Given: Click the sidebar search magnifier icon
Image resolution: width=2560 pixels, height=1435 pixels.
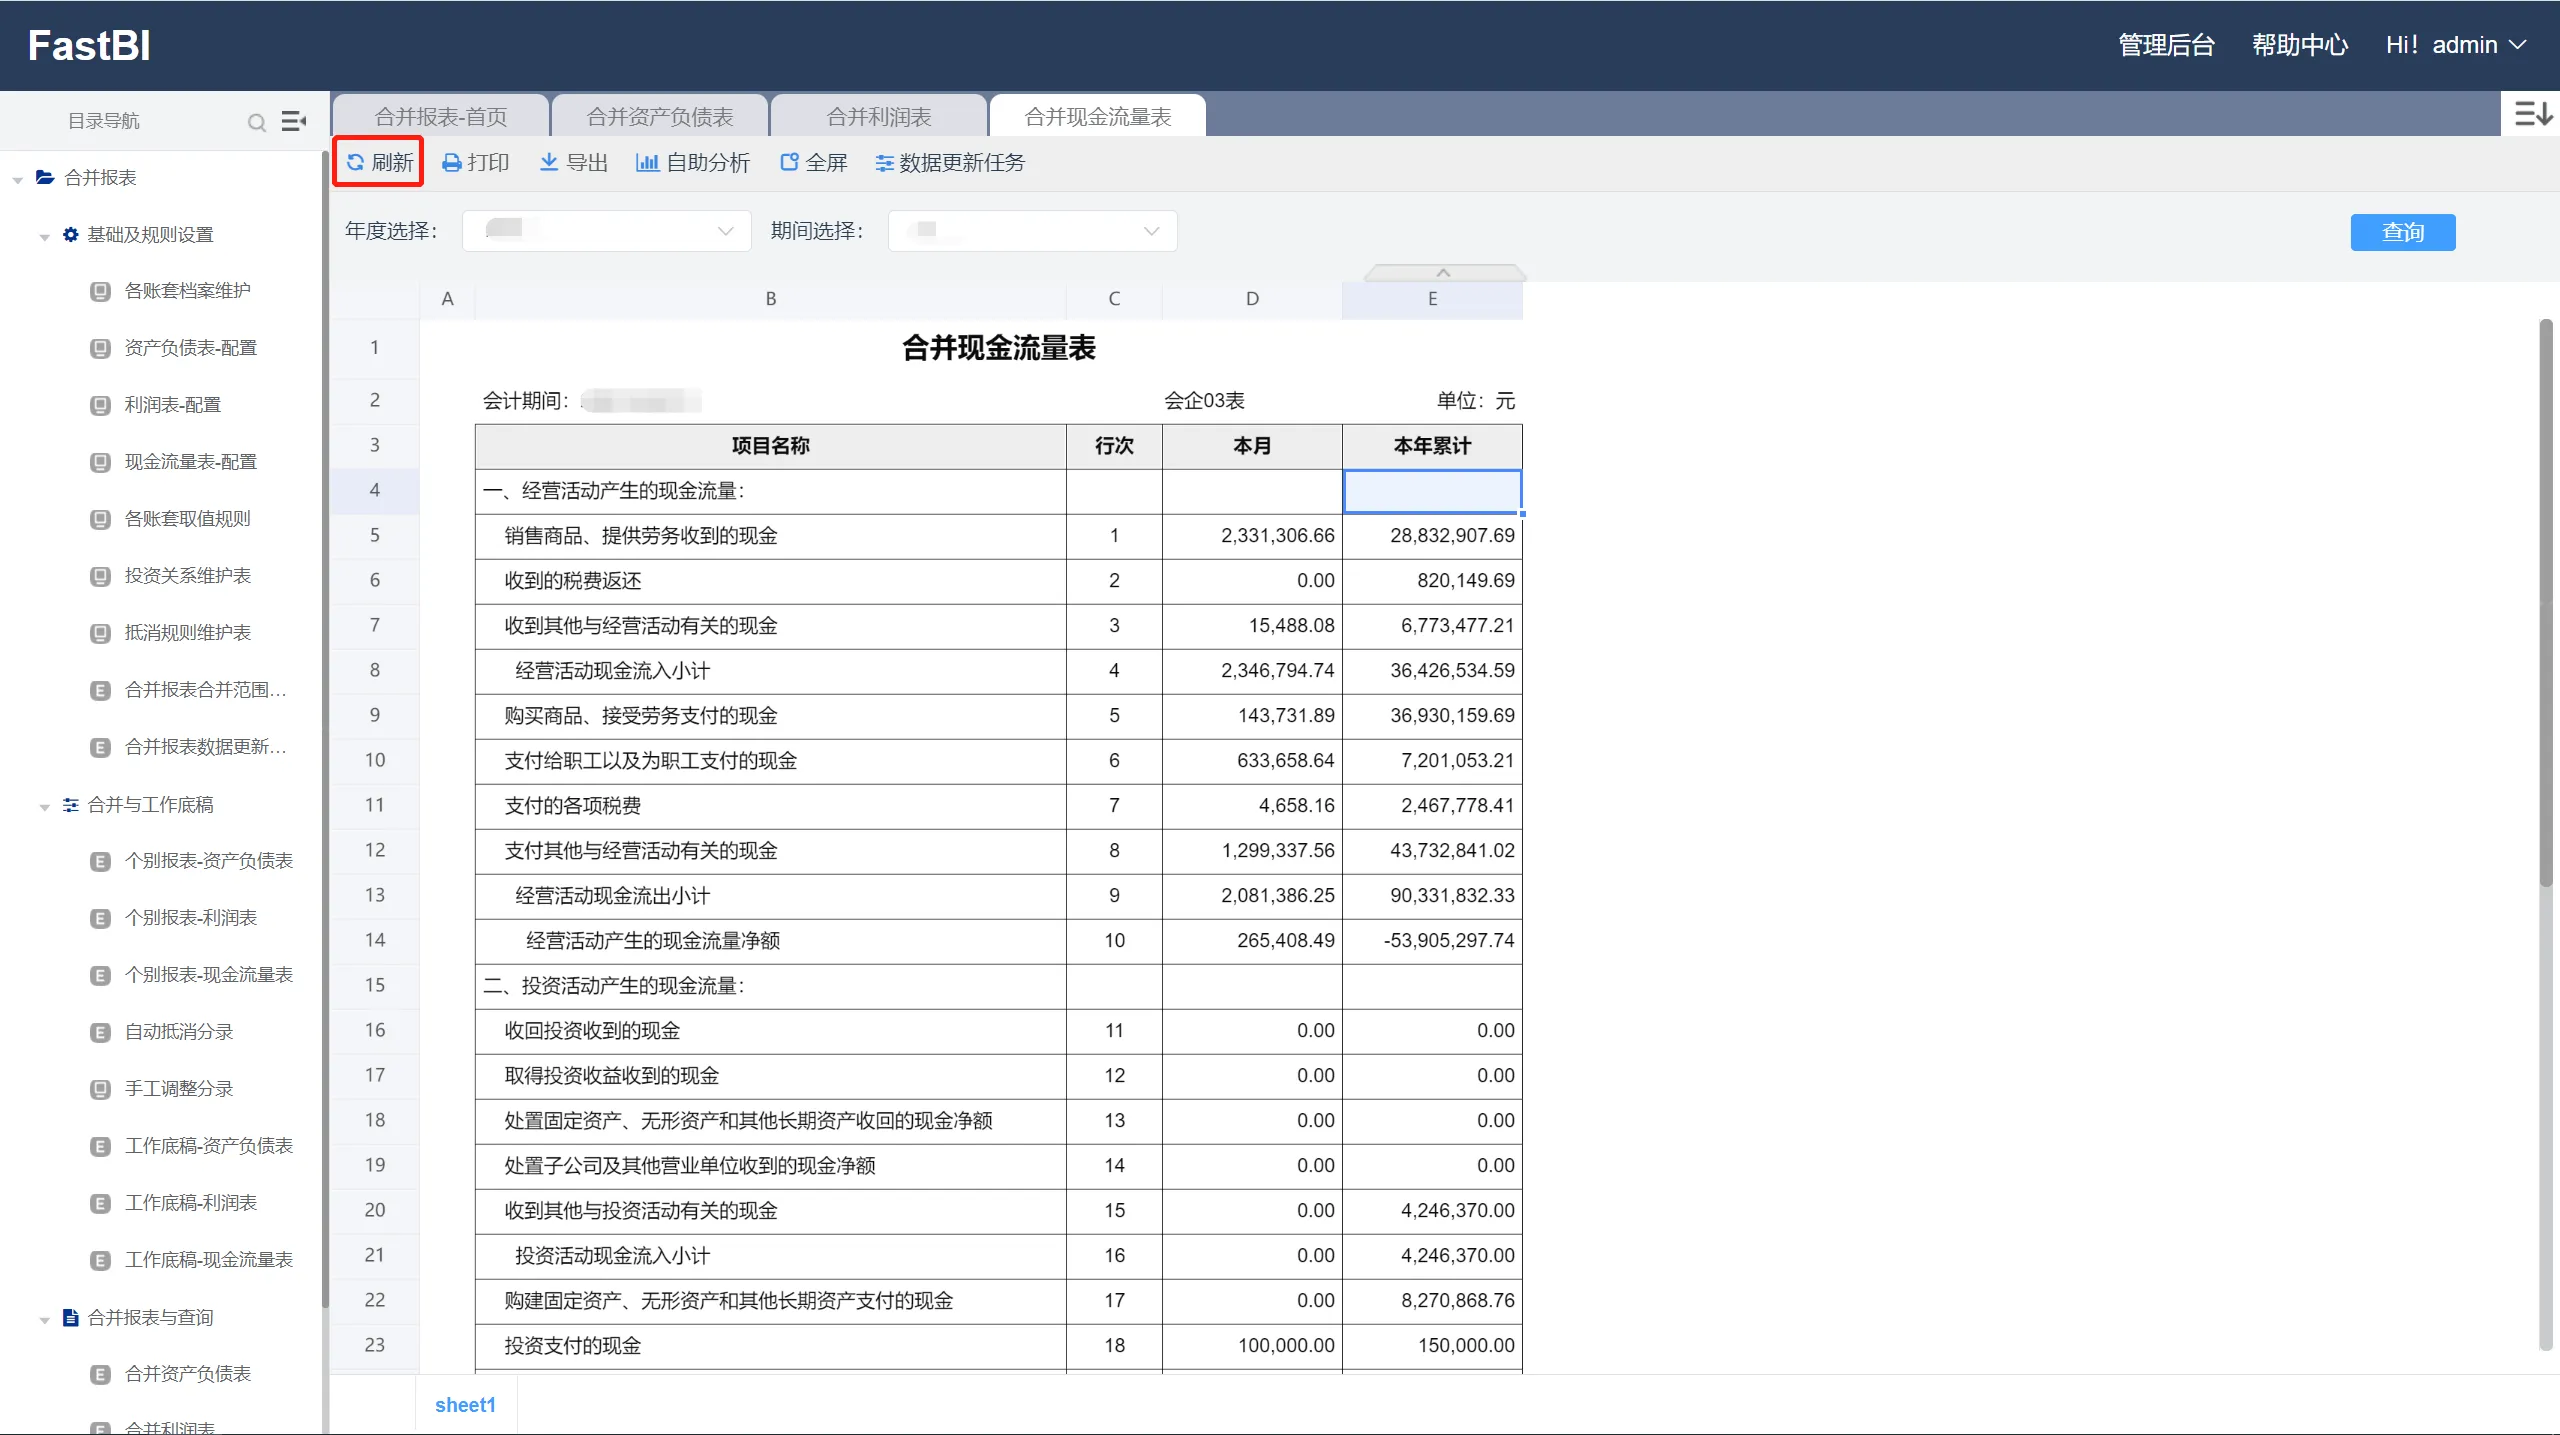Looking at the screenshot, I should tap(257, 122).
